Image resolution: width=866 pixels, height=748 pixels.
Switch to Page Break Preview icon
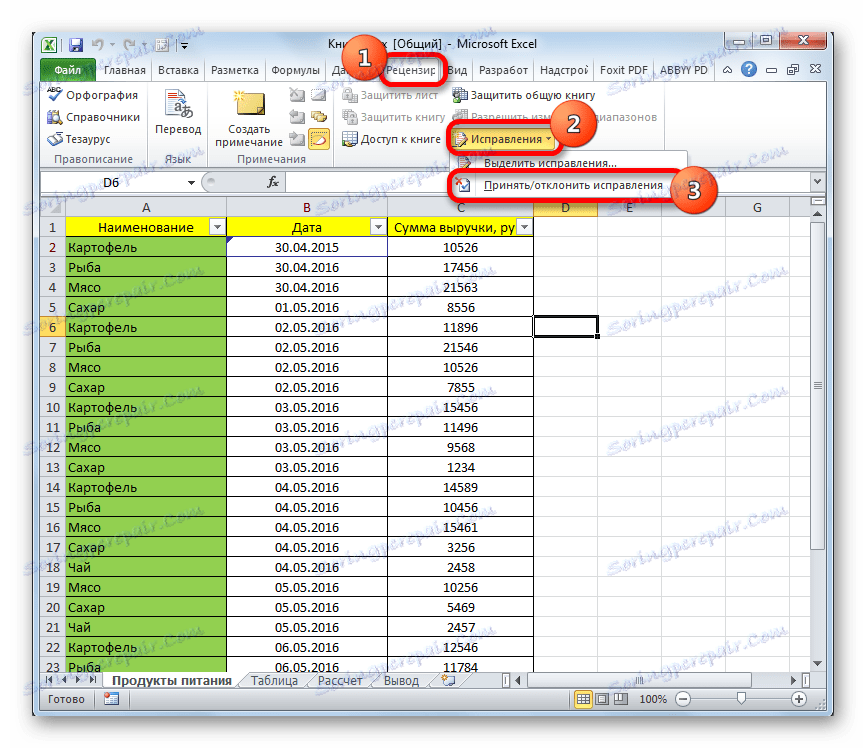621,699
